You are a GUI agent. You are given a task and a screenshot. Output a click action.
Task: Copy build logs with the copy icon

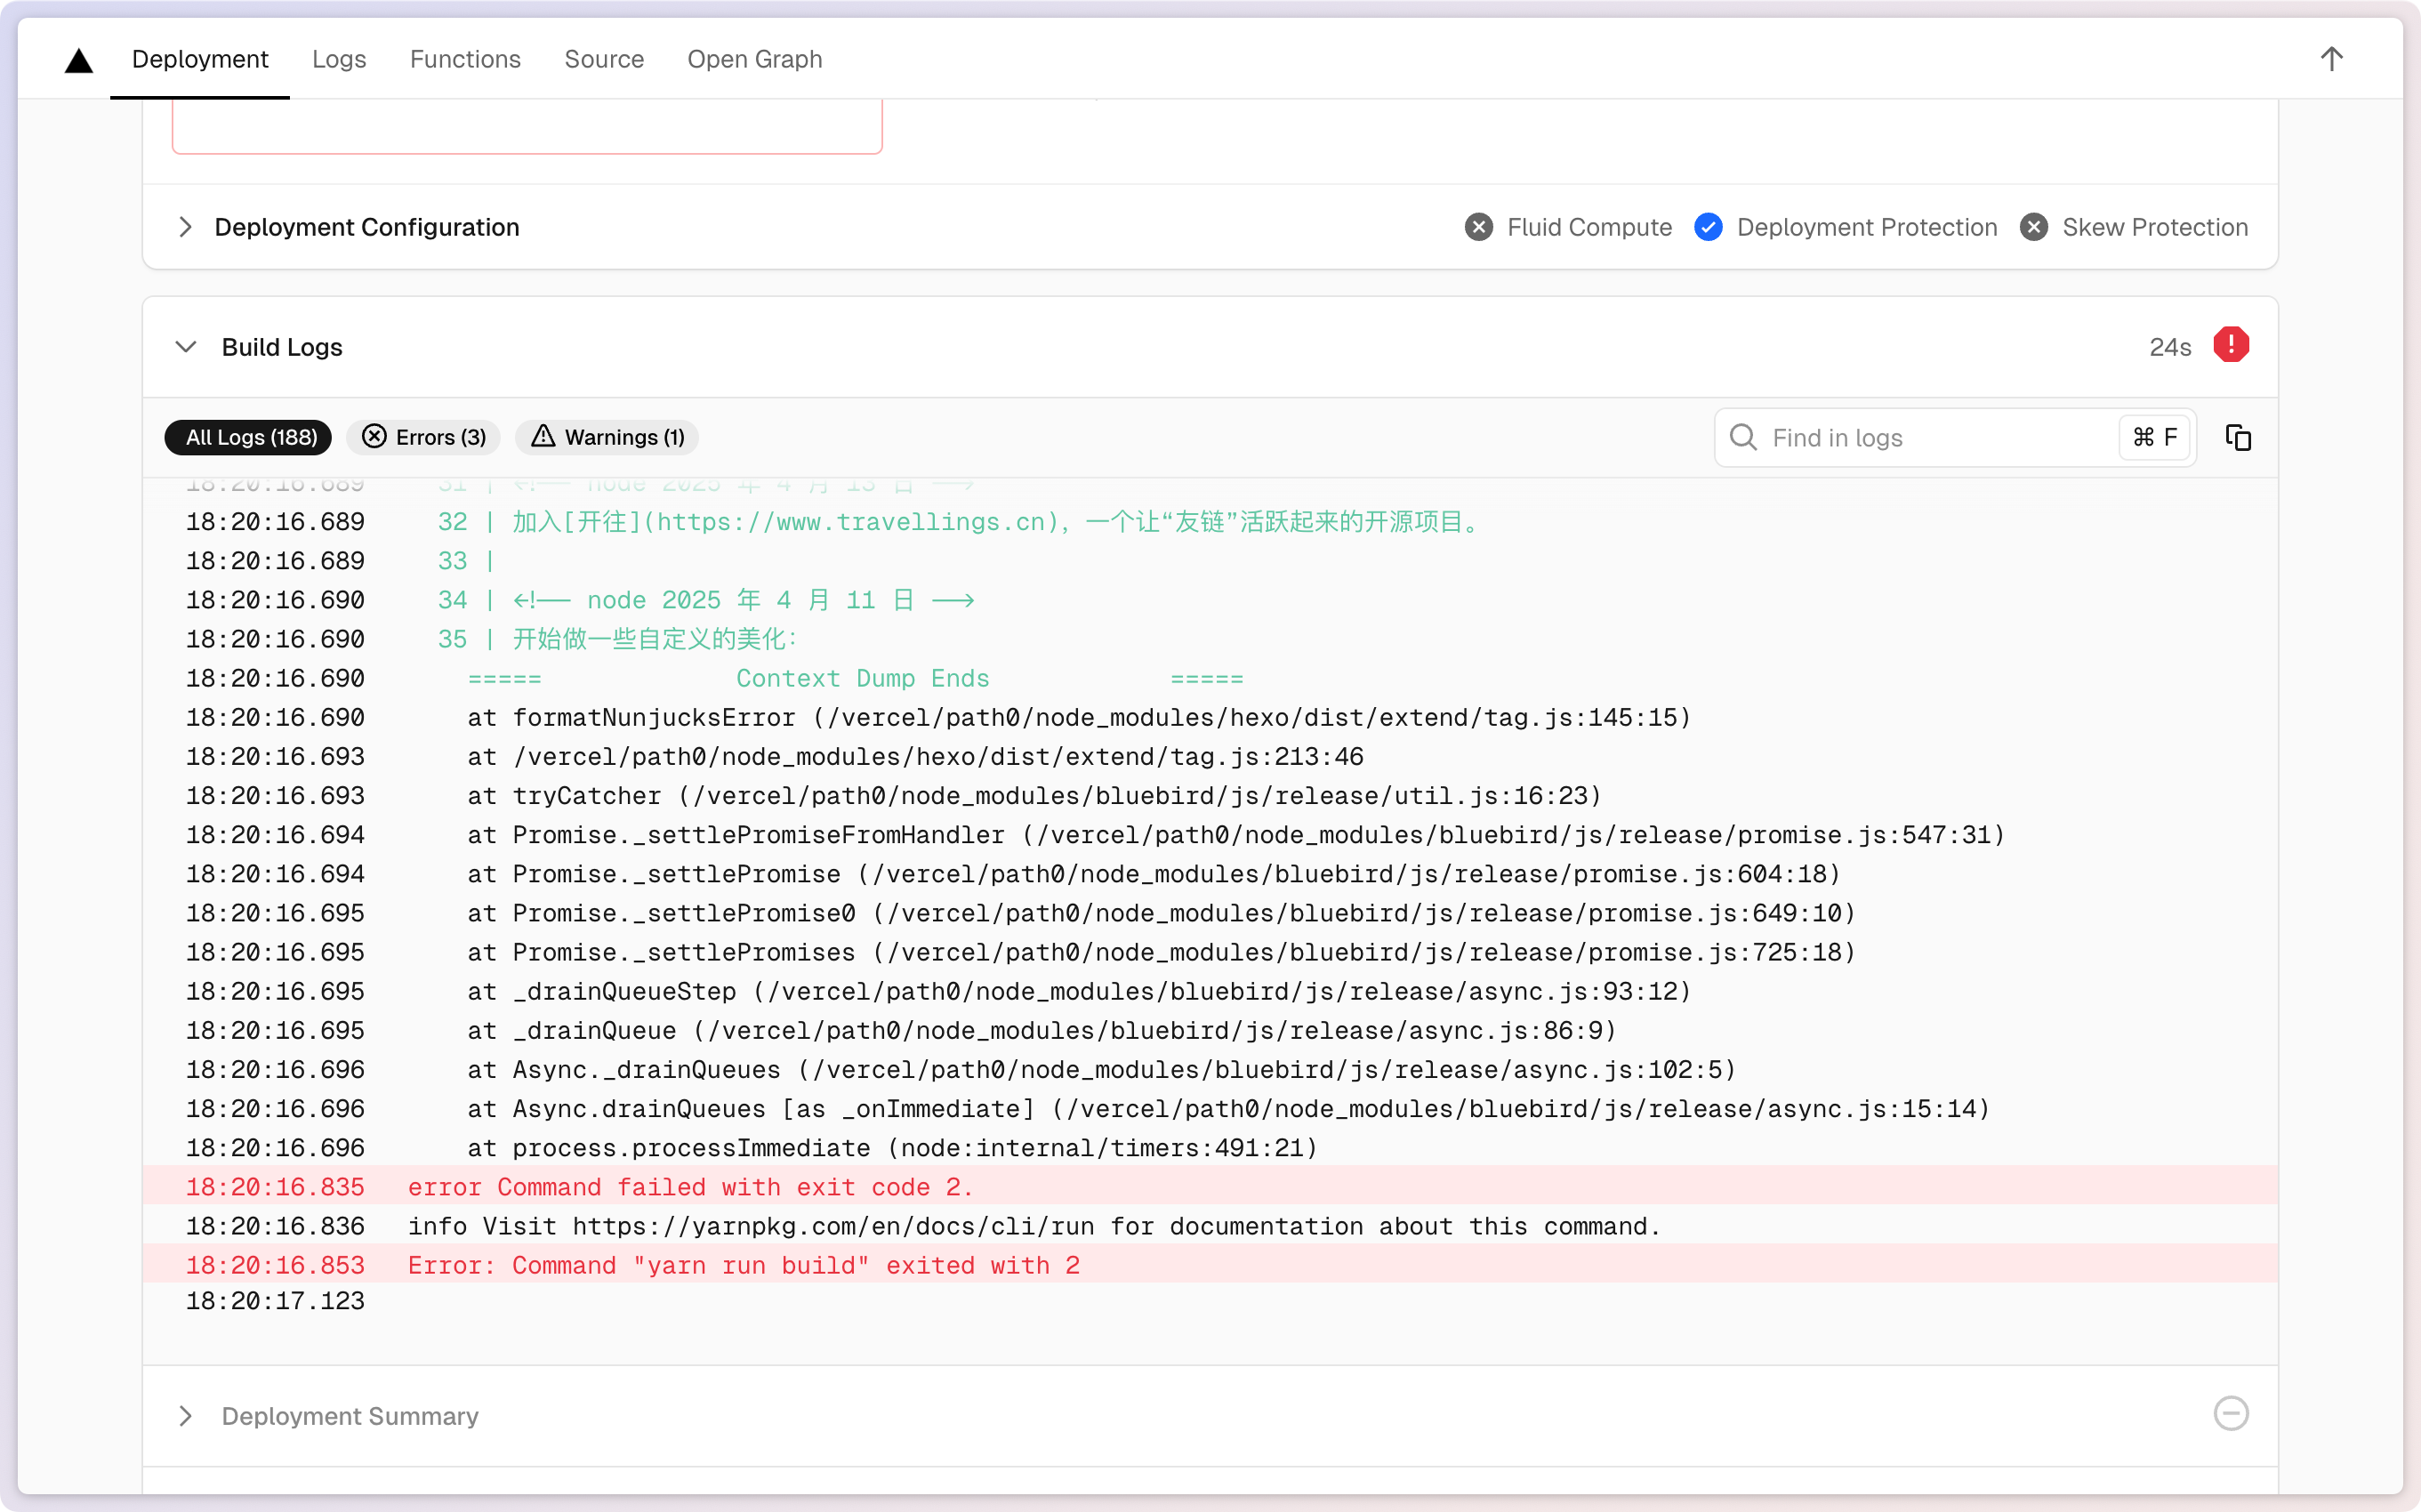(x=2238, y=437)
